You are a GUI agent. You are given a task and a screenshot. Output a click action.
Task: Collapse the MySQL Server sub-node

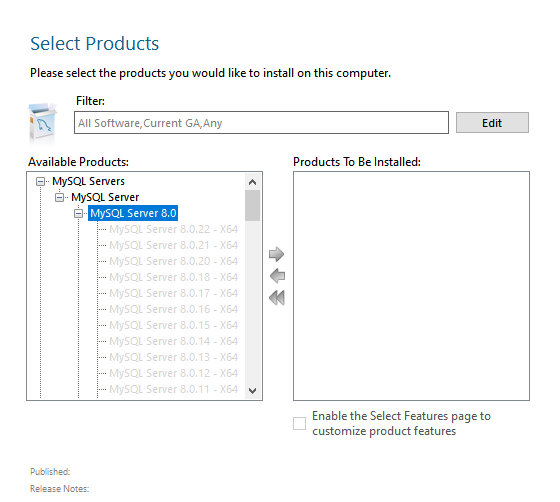pyautogui.click(x=59, y=197)
